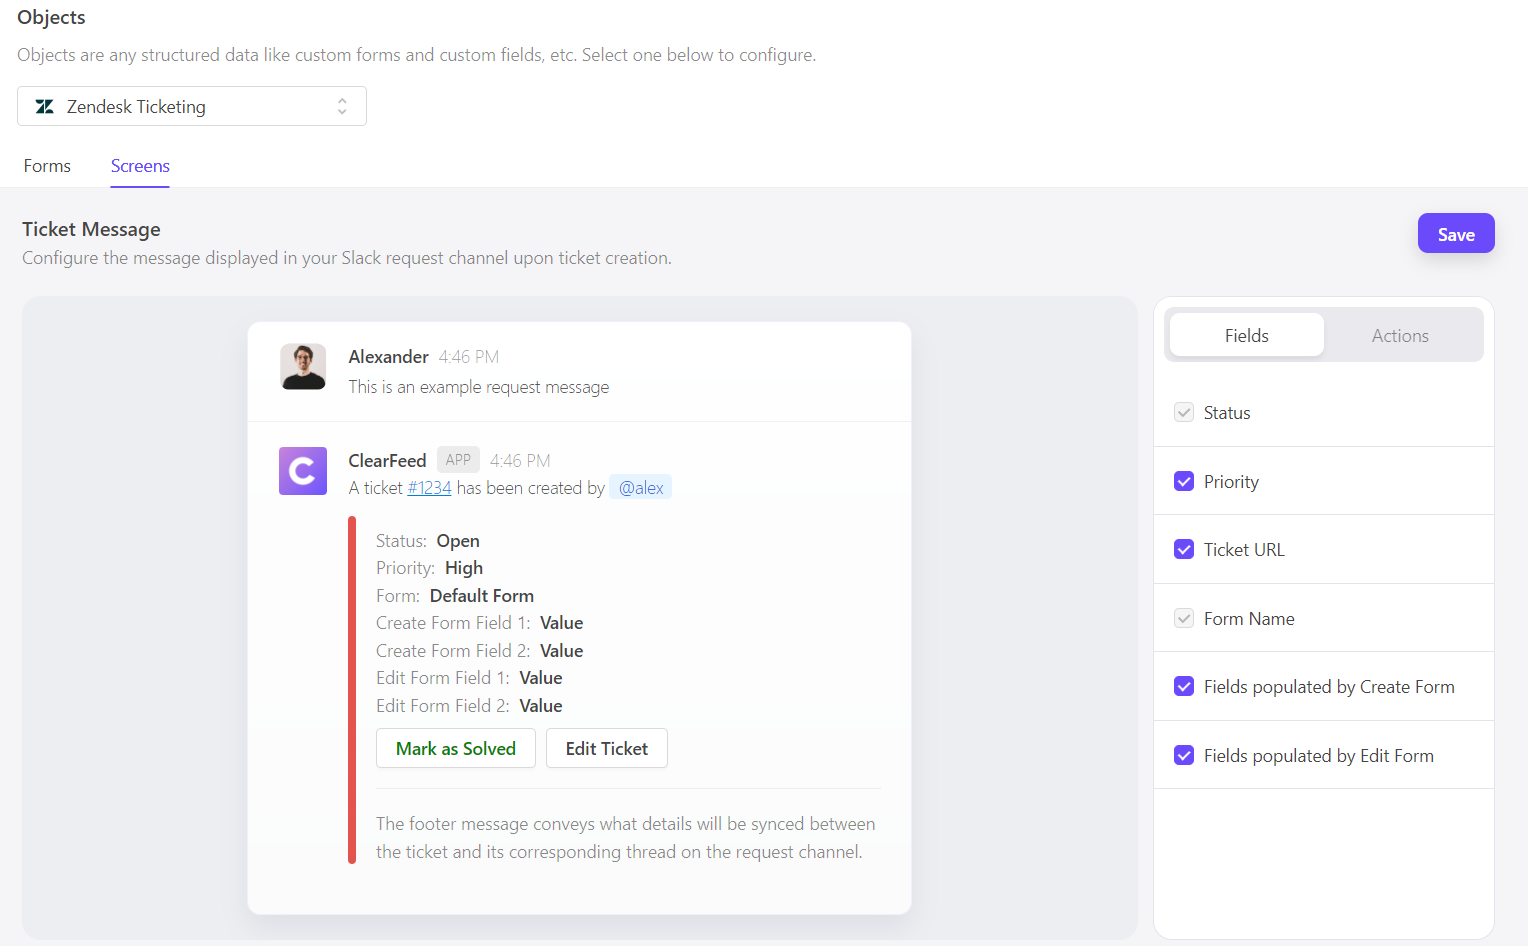
Task: Open the Actions tab in the side panel
Action: click(x=1399, y=336)
